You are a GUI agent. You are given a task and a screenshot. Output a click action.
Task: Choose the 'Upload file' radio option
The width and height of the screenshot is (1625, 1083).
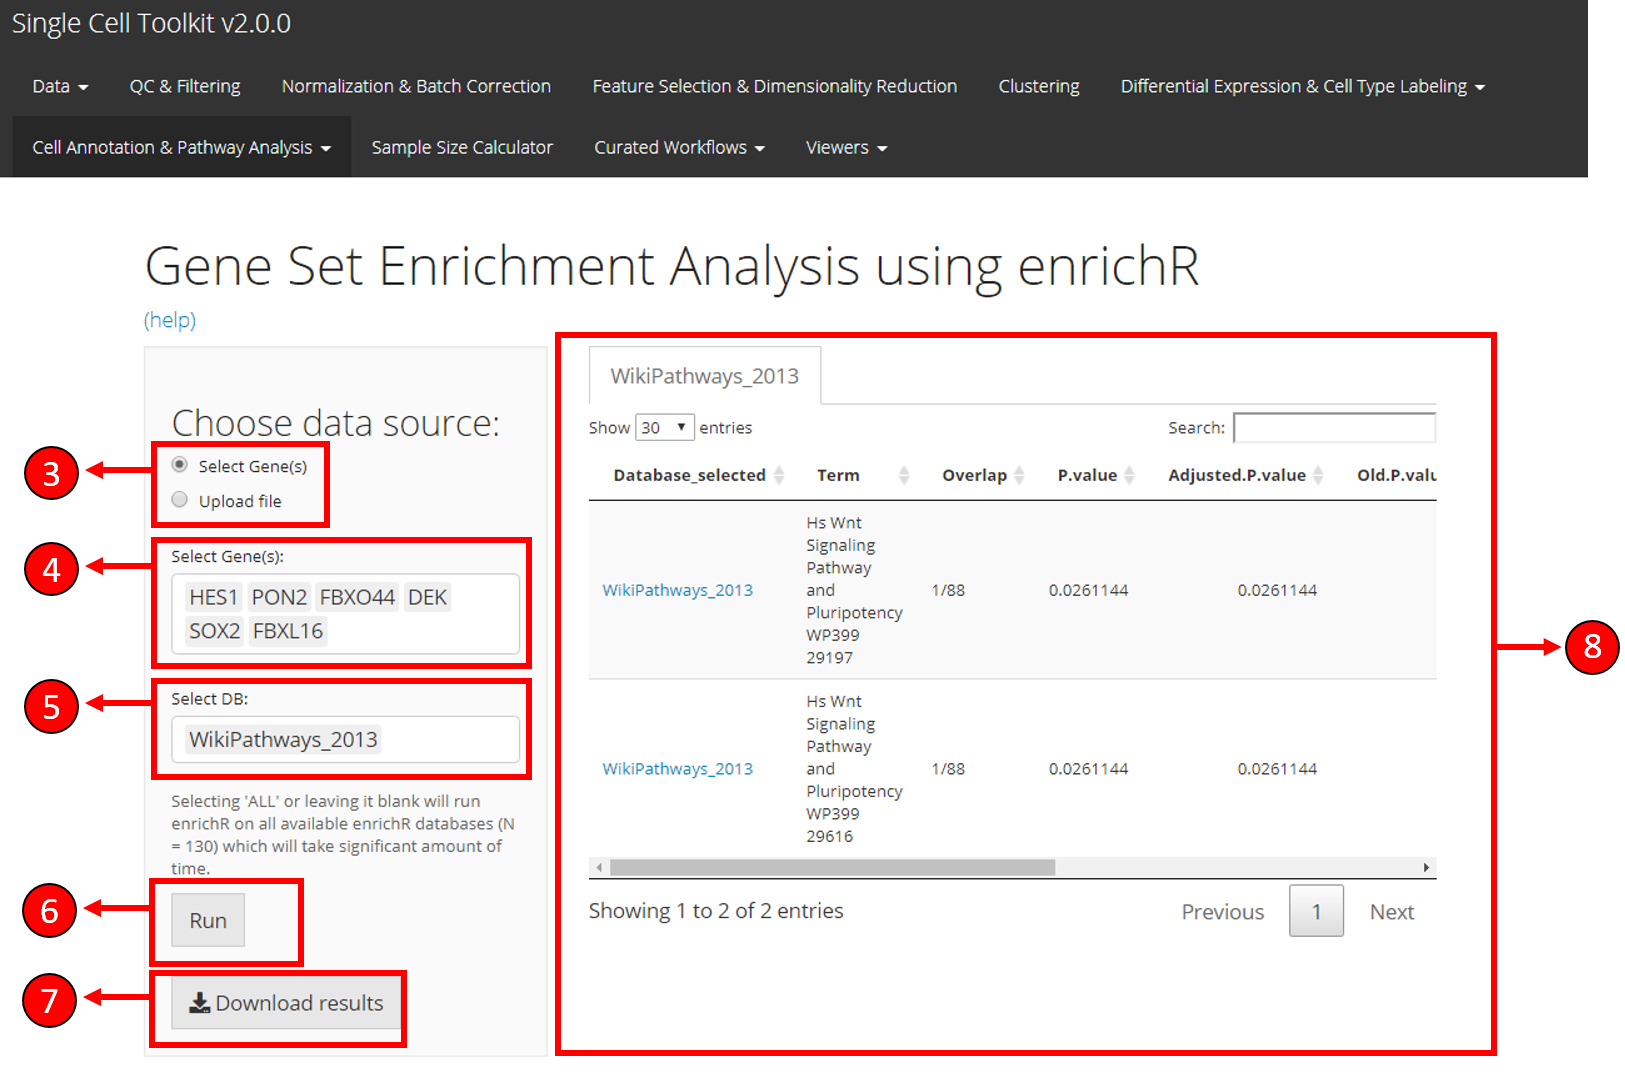click(180, 500)
